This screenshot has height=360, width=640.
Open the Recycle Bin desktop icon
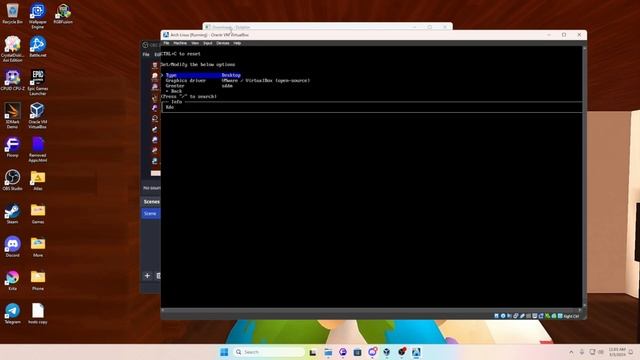click(x=12, y=14)
